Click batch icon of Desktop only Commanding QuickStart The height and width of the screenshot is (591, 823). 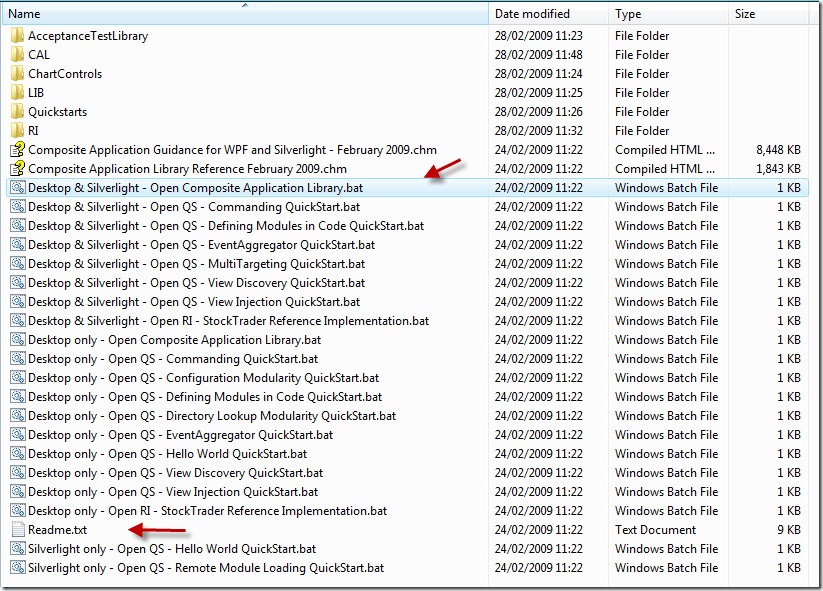pos(17,359)
